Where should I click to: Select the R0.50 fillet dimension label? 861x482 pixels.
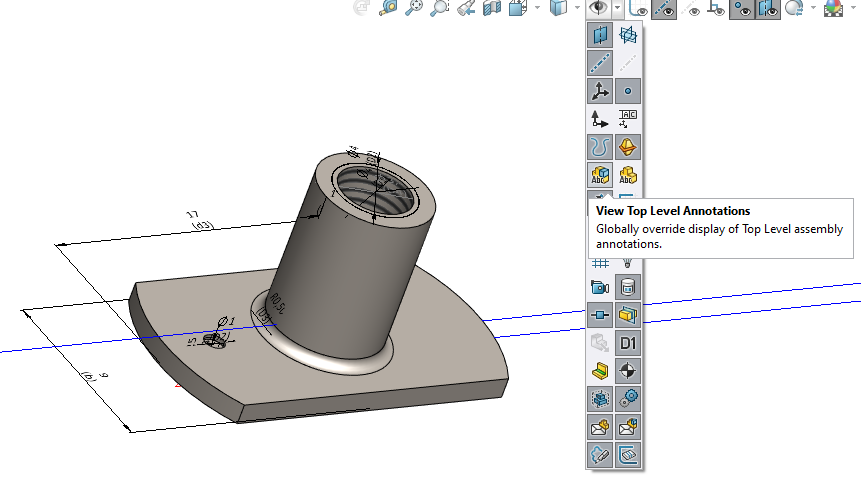click(278, 304)
